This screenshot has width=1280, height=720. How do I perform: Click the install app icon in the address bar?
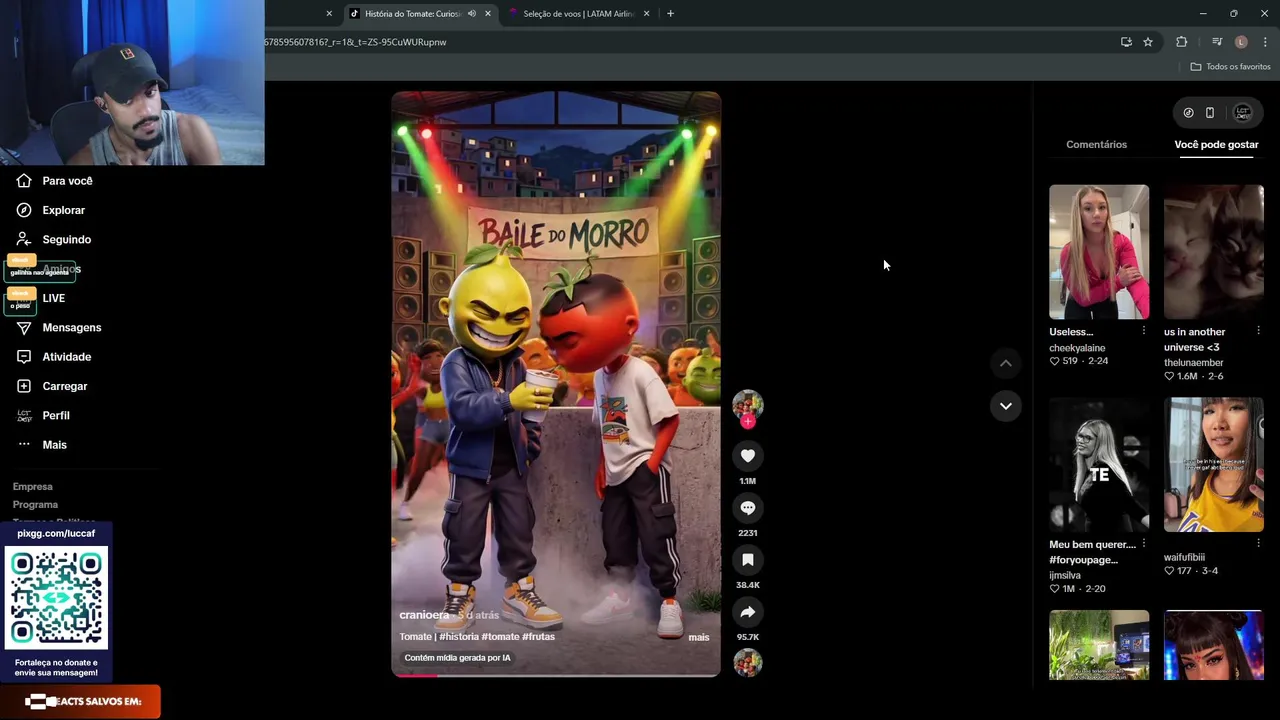[1126, 42]
